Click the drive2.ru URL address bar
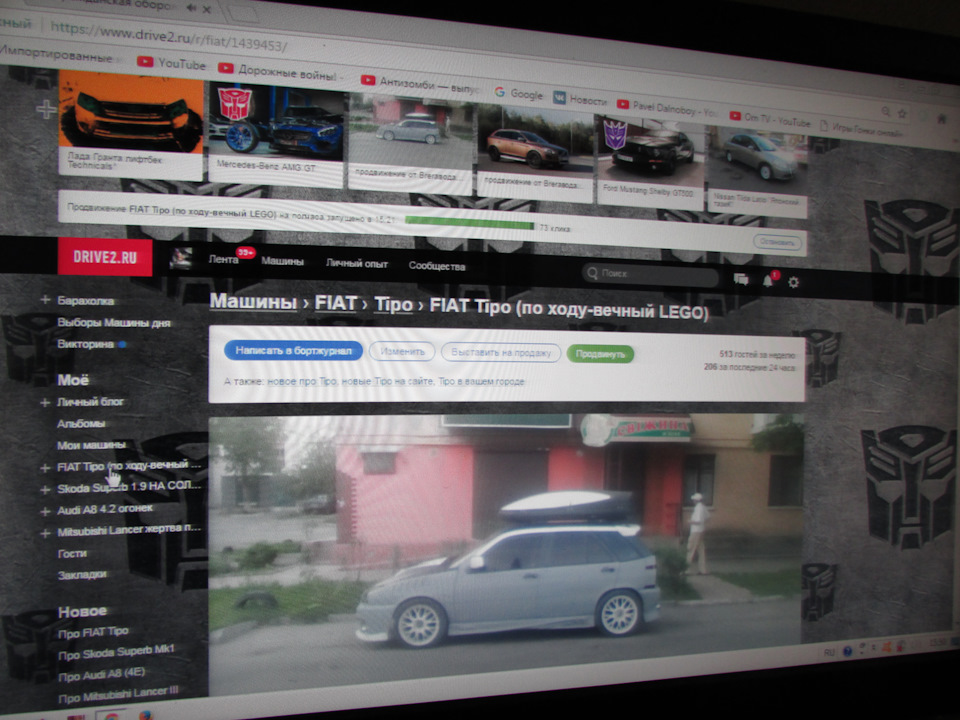 (x=170, y=36)
